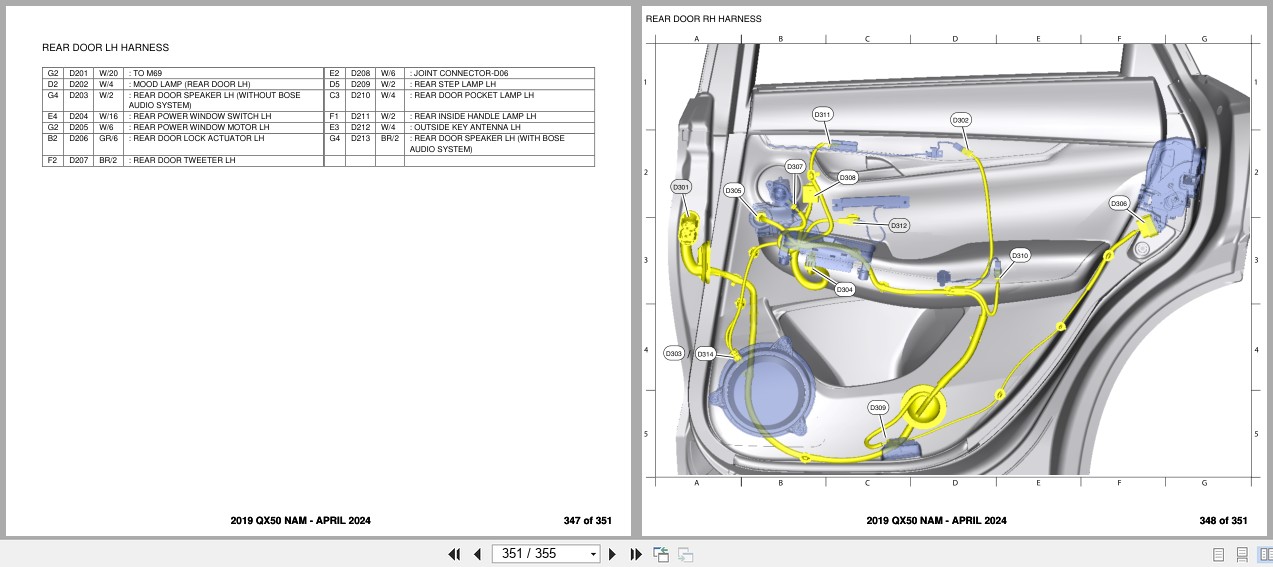Click '347 of 351' page footer

[588, 520]
